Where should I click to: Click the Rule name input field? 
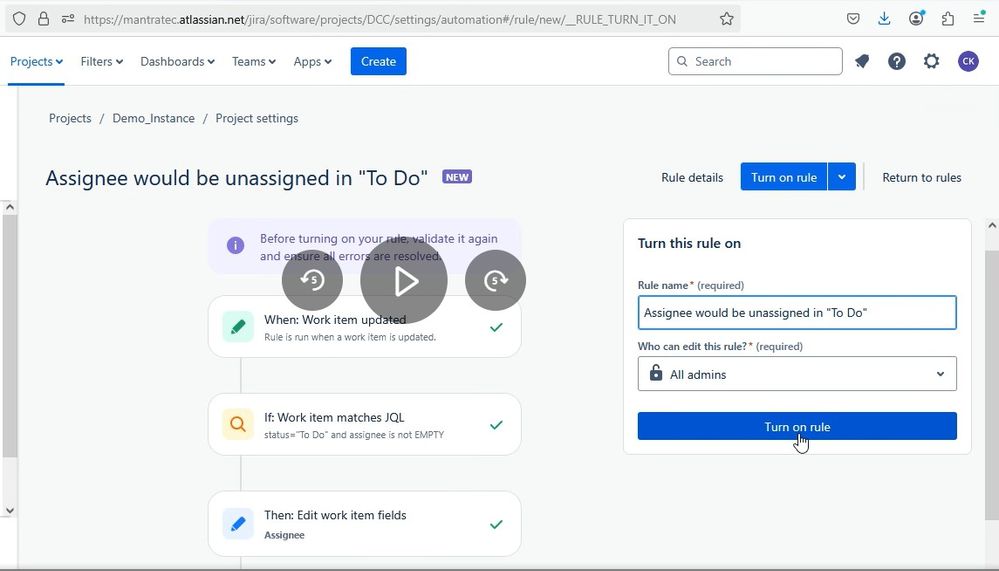pyautogui.click(x=797, y=312)
